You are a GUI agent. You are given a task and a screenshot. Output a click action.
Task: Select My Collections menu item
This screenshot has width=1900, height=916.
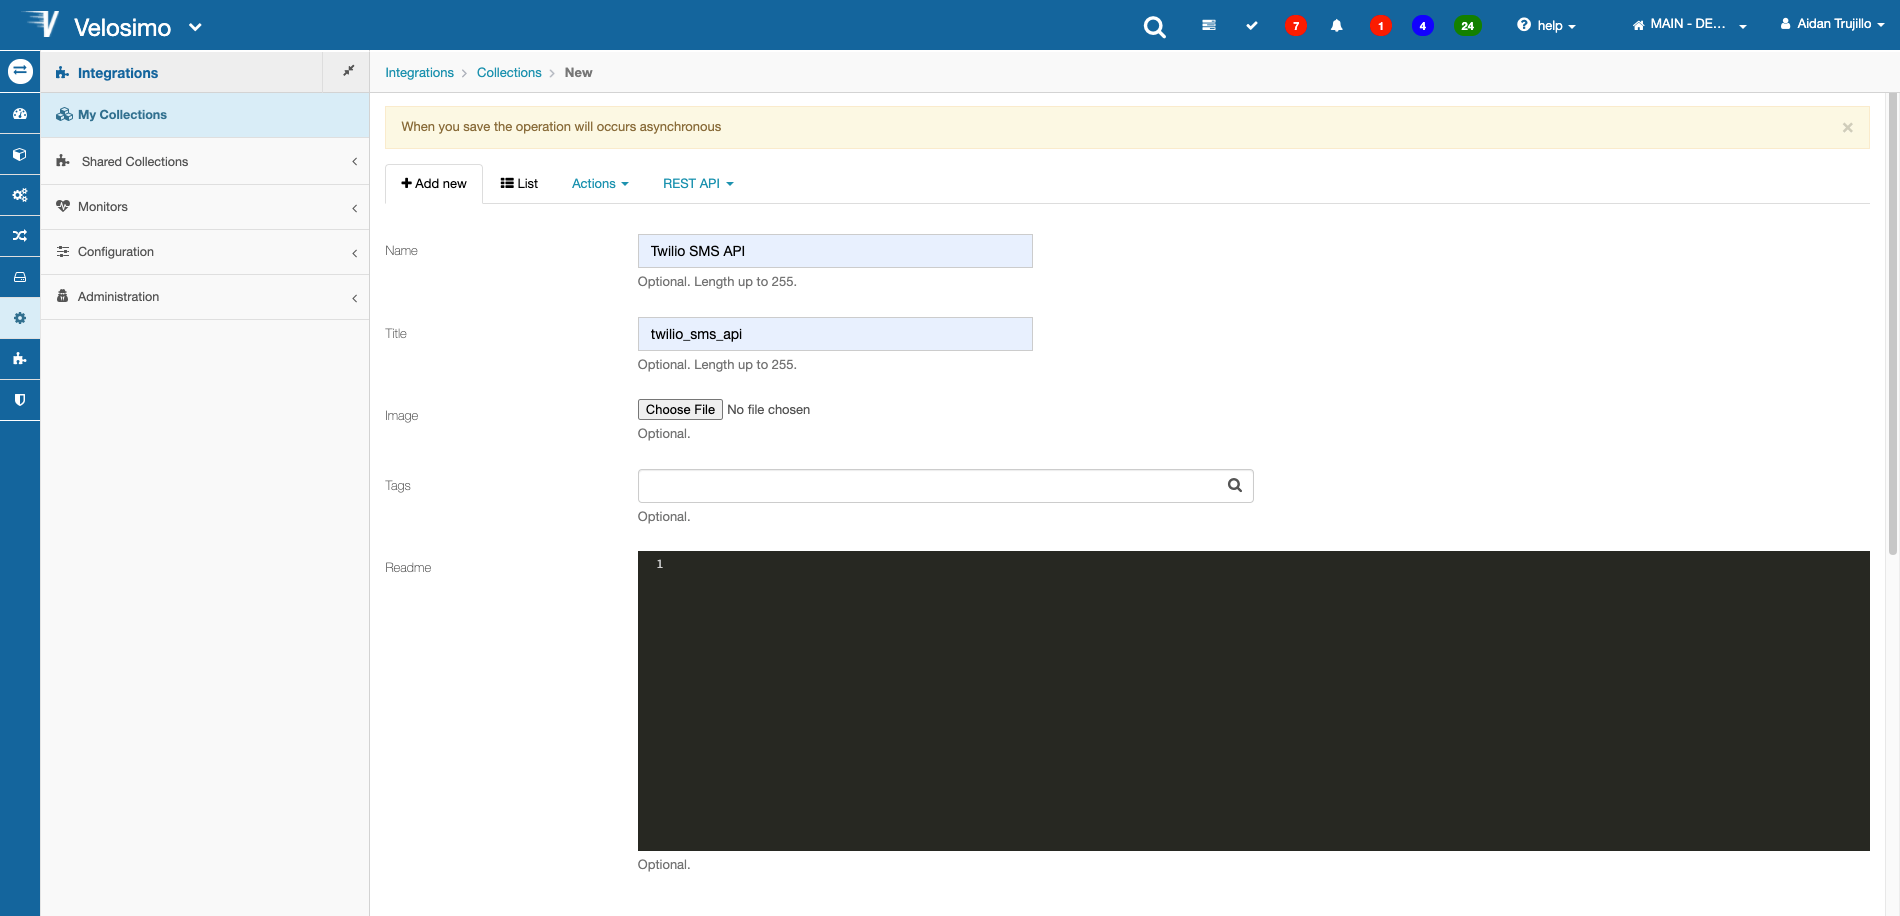pyautogui.click(x=205, y=115)
